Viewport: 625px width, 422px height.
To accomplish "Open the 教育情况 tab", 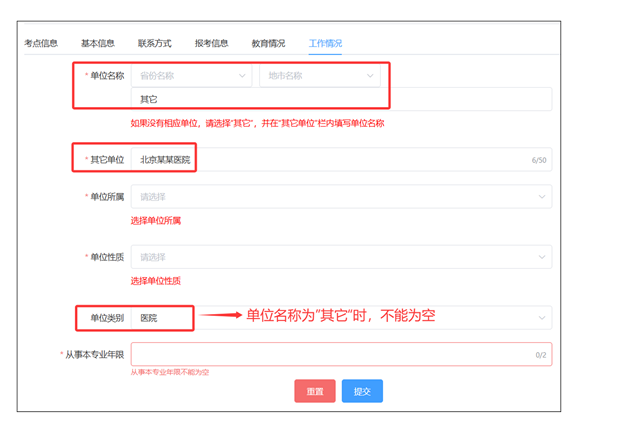I will click(268, 43).
